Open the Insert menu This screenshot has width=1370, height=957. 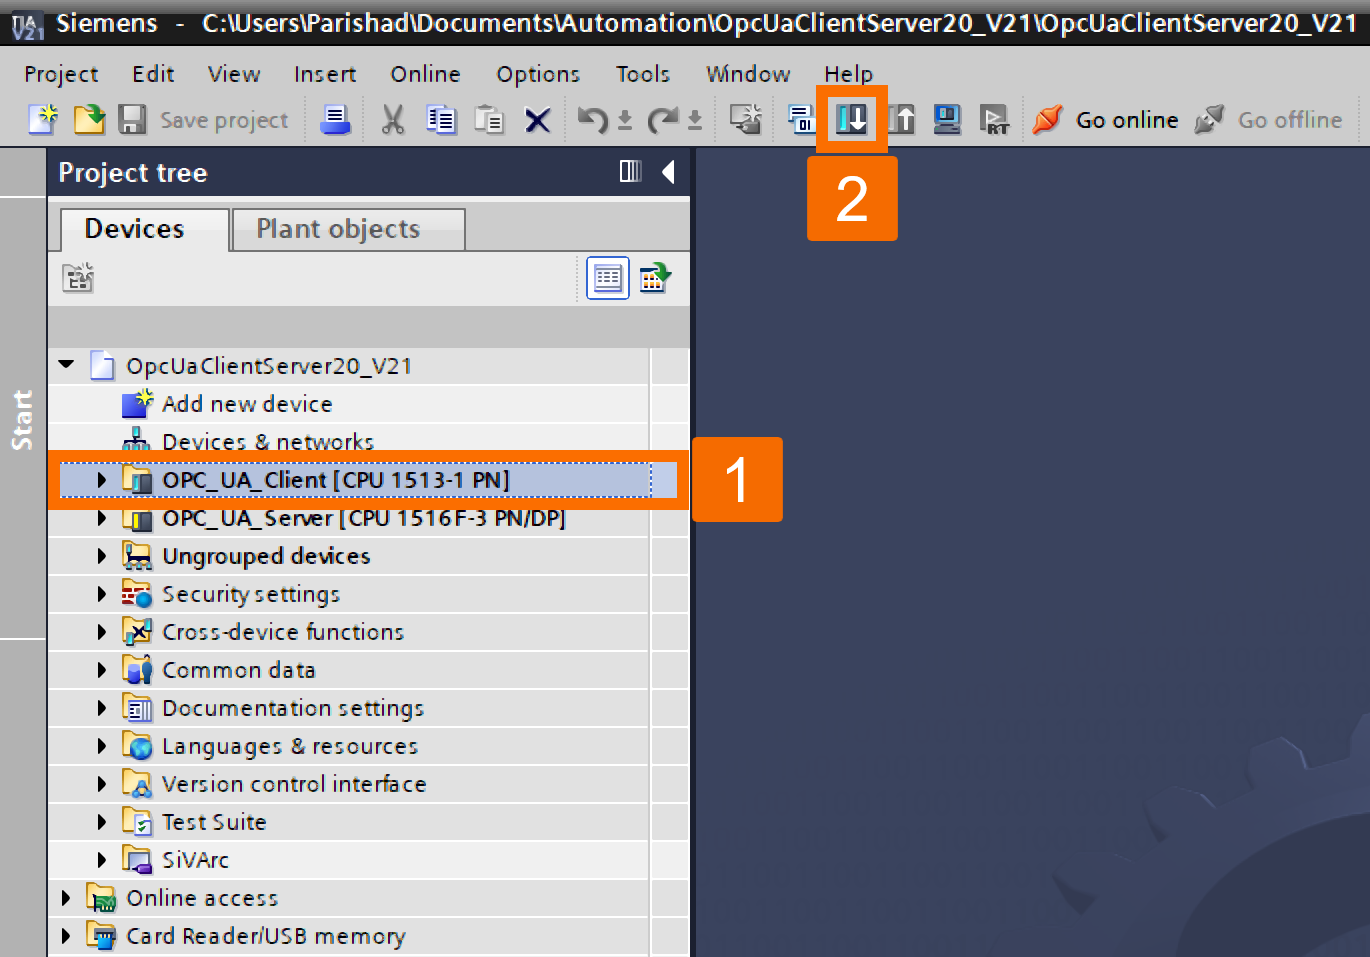(325, 74)
